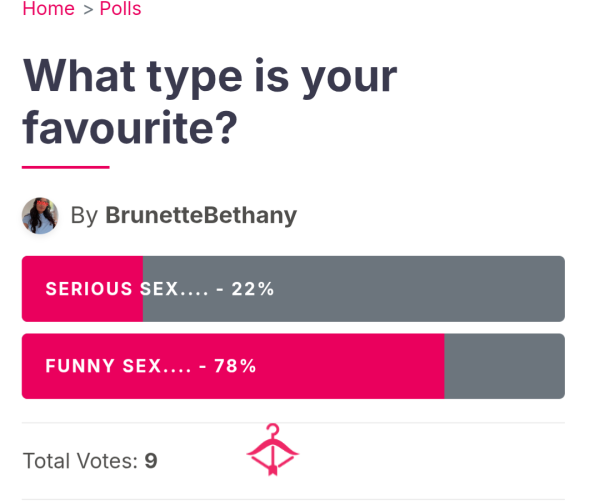The image size is (600, 504).
Task: Open the BrunetteBethany author name
Action: coord(201,215)
